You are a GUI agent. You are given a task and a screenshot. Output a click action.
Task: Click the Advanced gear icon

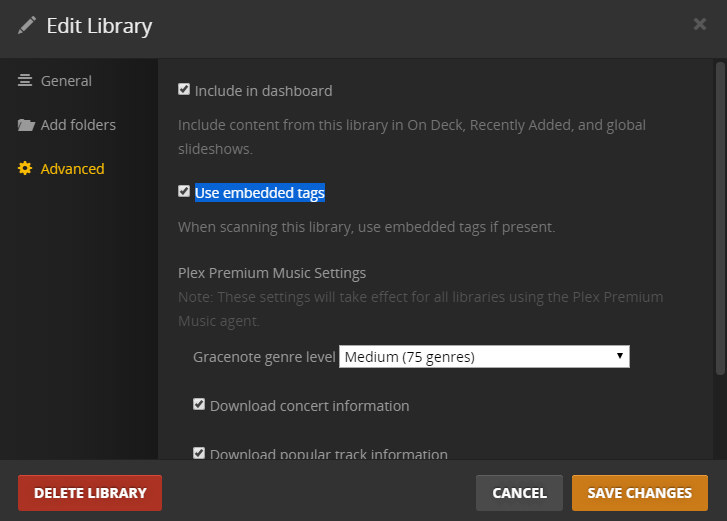point(25,169)
